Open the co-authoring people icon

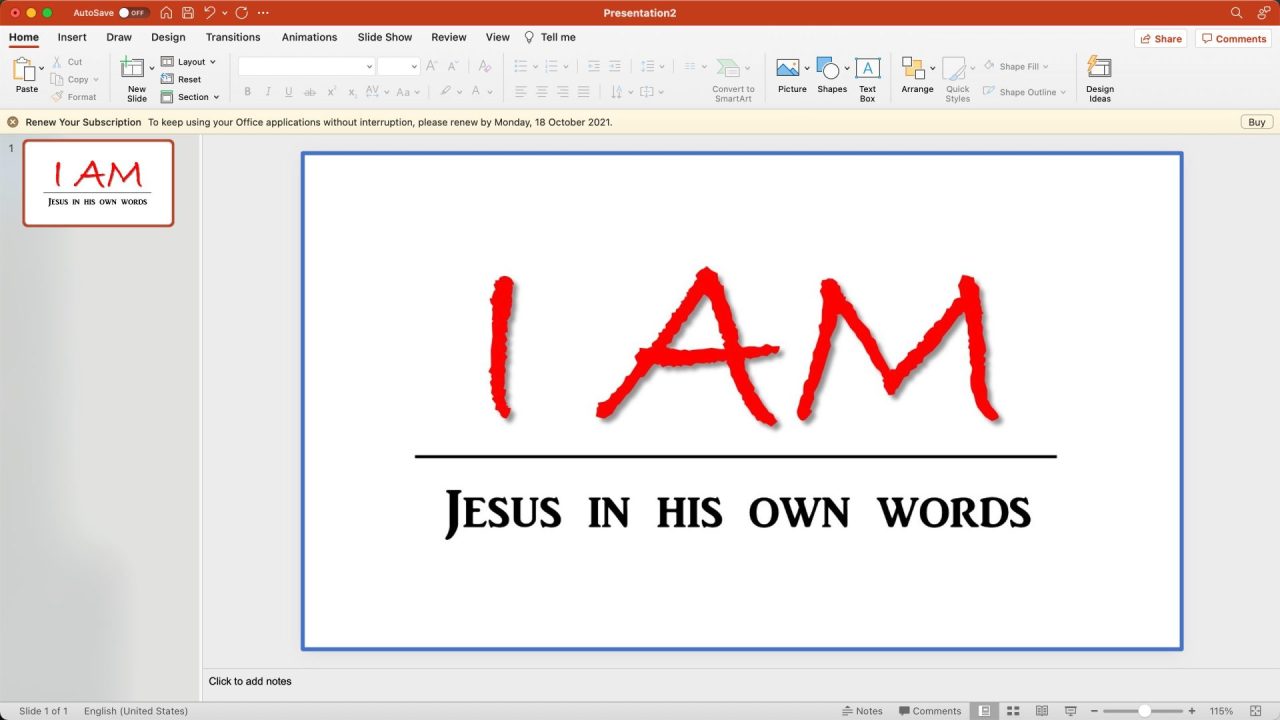point(1263,13)
